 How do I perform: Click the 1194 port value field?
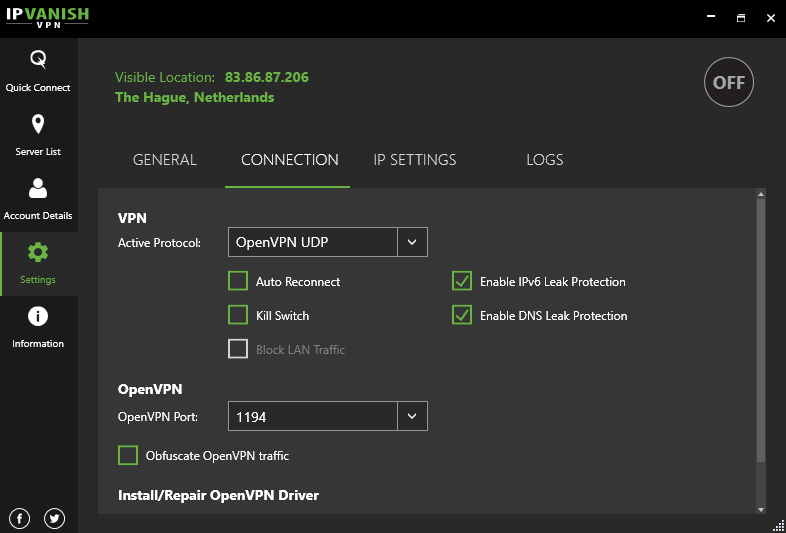point(313,416)
